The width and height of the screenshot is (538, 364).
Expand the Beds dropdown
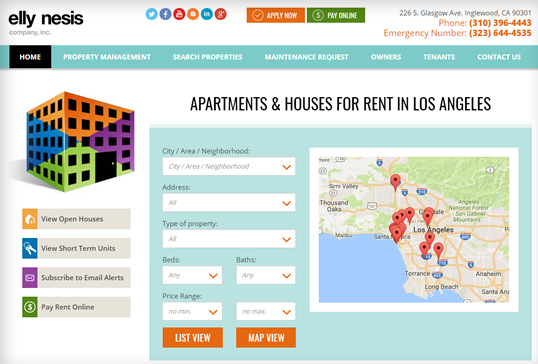pos(192,275)
